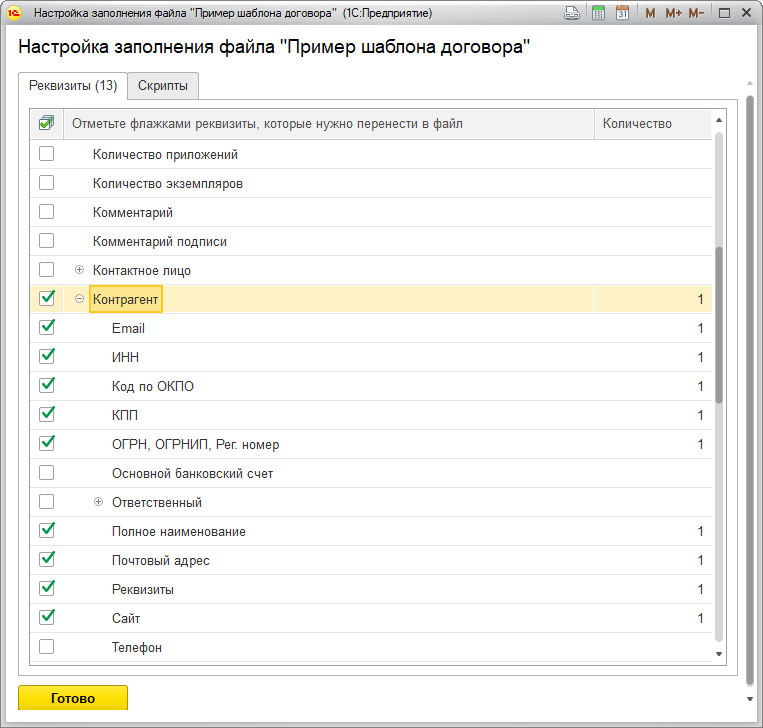Click the Количество column header
The height and width of the screenshot is (728, 763).
pyautogui.click(x=652, y=124)
